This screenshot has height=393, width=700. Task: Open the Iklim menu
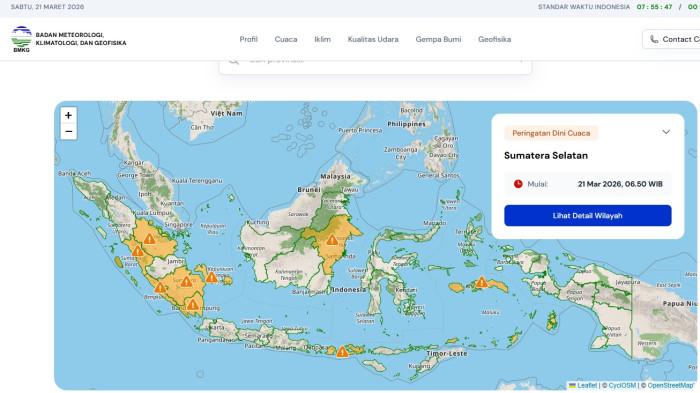coord(322,39)
